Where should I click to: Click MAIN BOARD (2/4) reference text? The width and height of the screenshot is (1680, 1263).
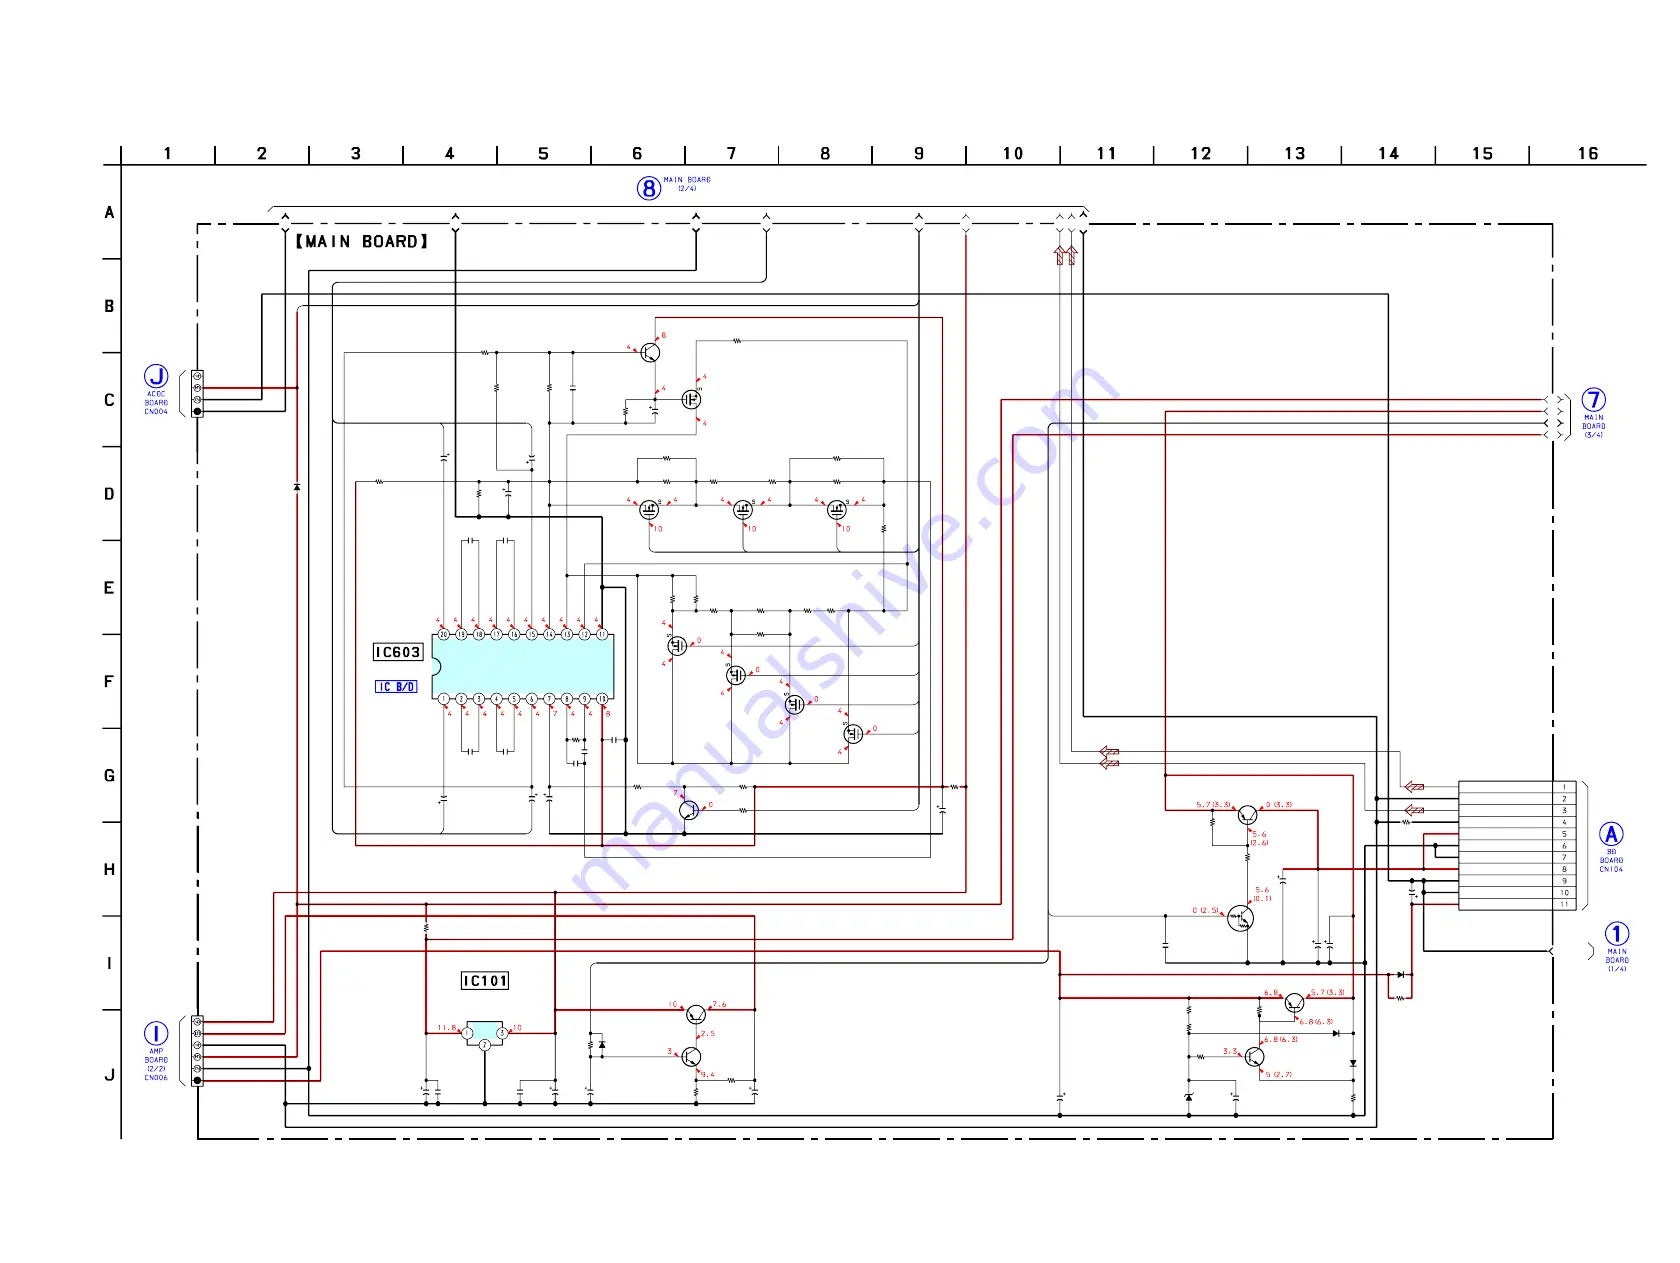(687, 184)
